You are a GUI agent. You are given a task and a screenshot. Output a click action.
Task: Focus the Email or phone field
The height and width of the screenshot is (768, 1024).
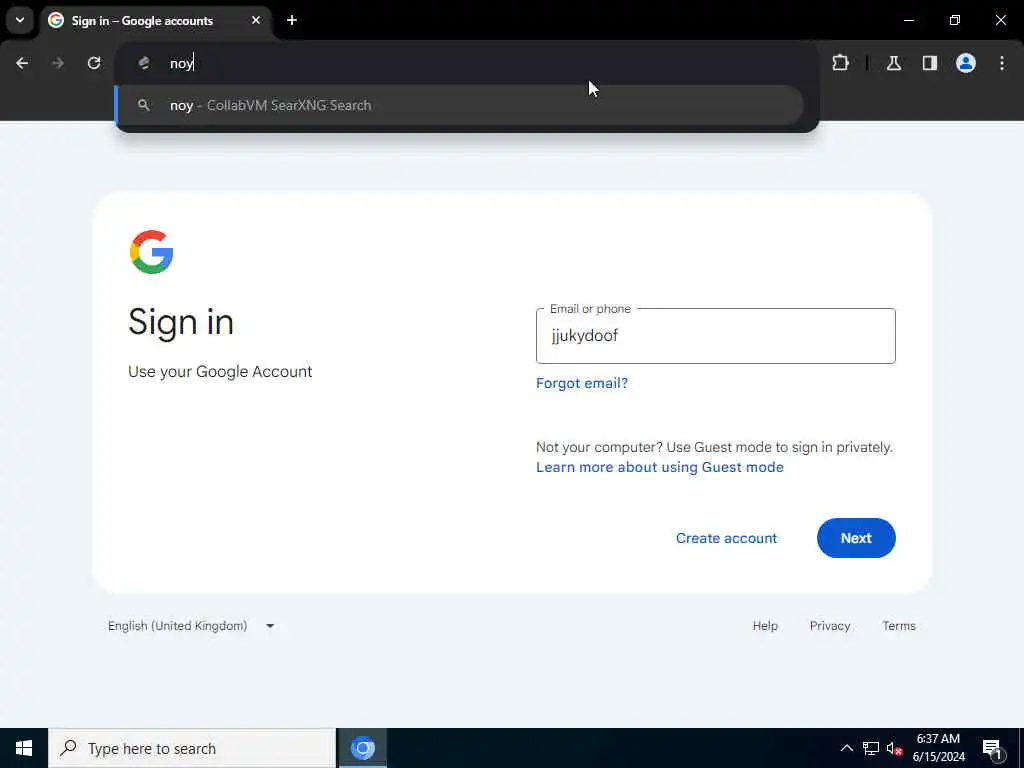pyautogui.click(x=716, y=336)
